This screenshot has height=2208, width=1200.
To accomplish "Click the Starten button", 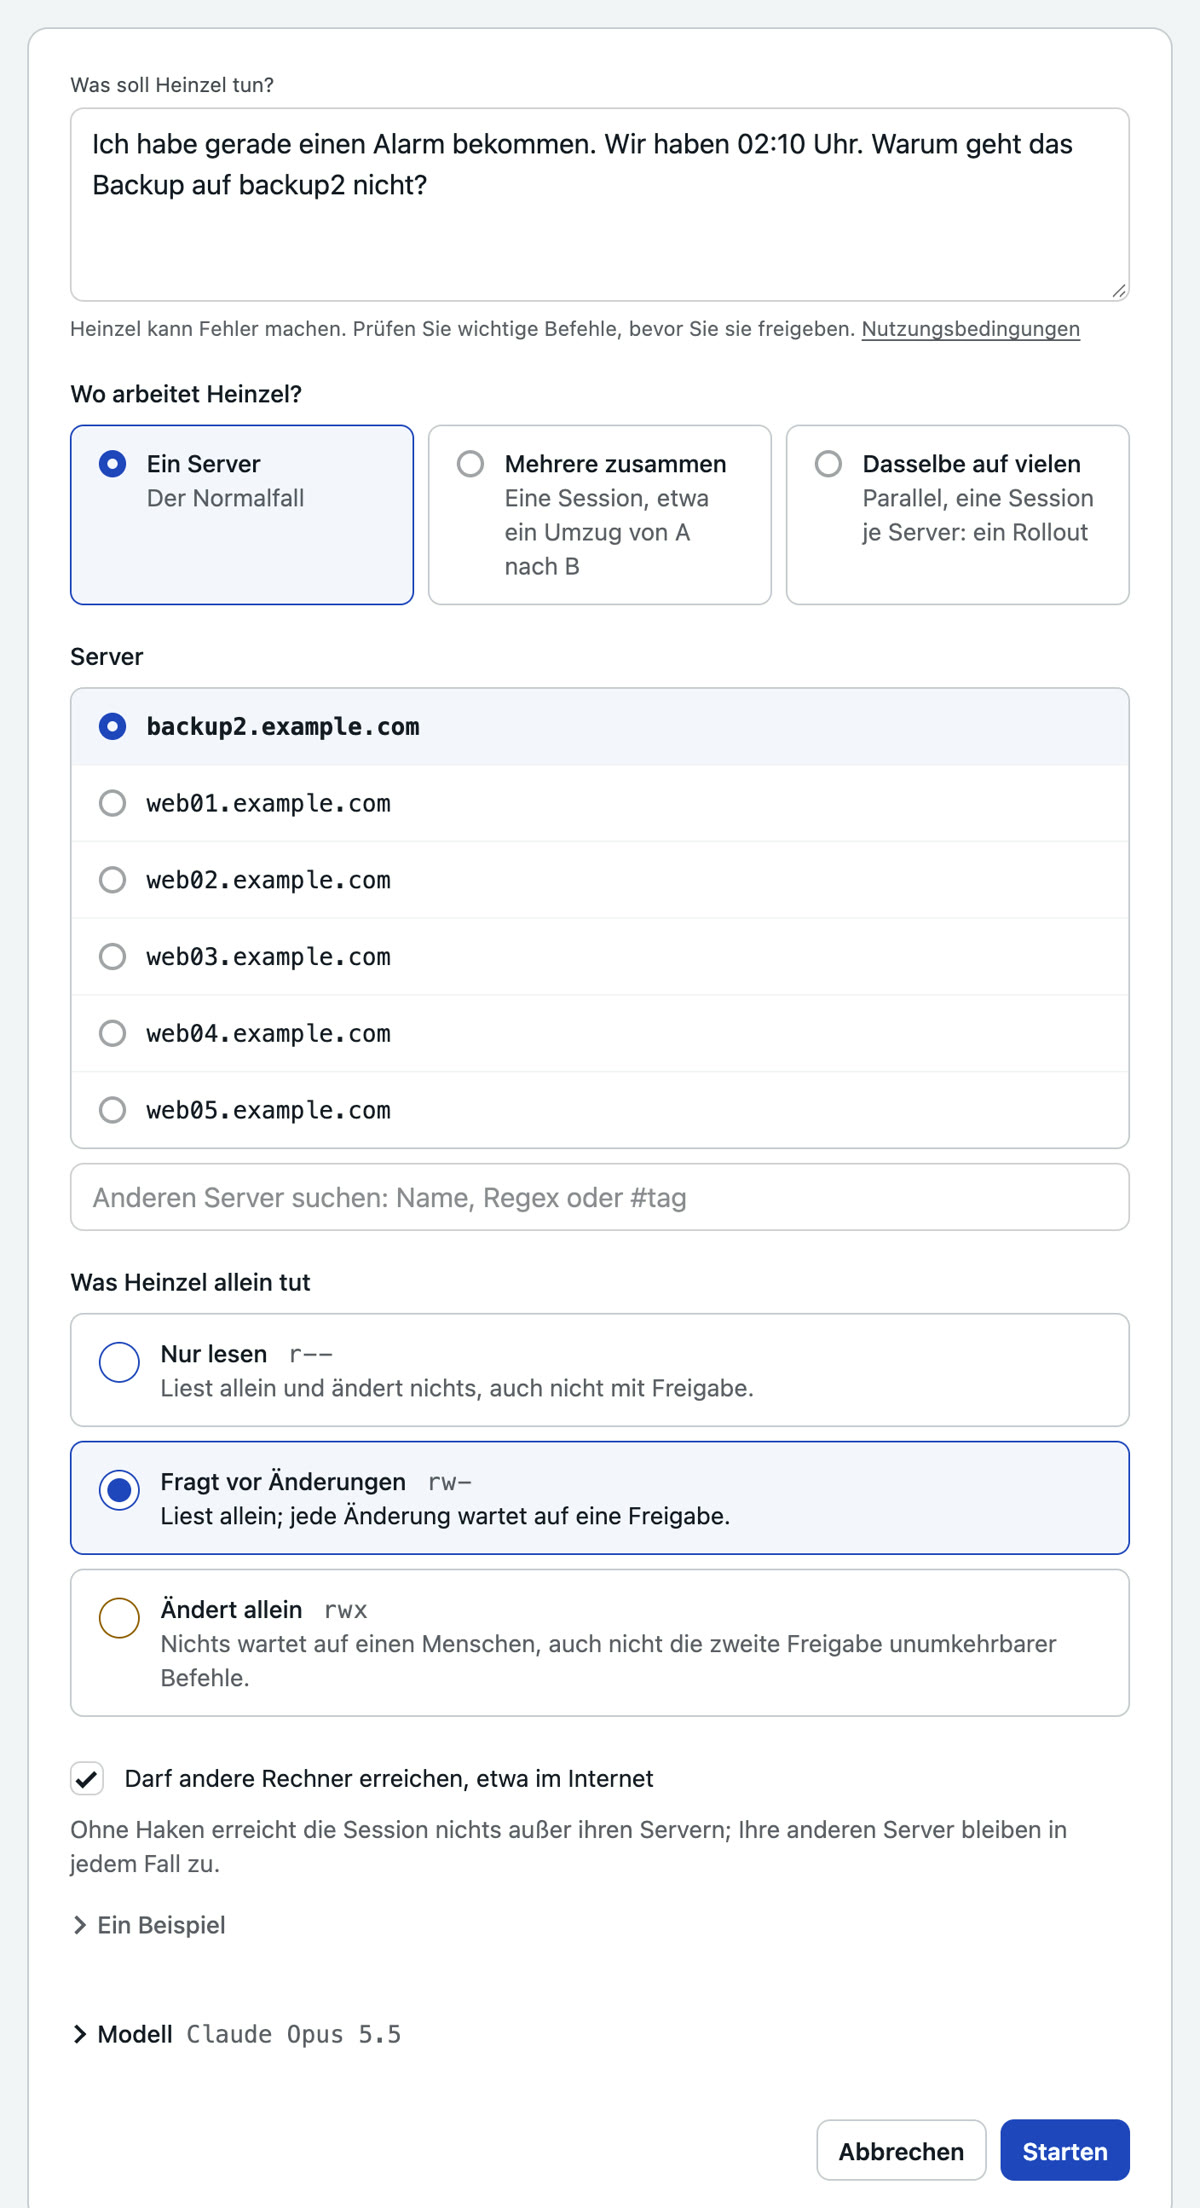I will (1065, 2151).
